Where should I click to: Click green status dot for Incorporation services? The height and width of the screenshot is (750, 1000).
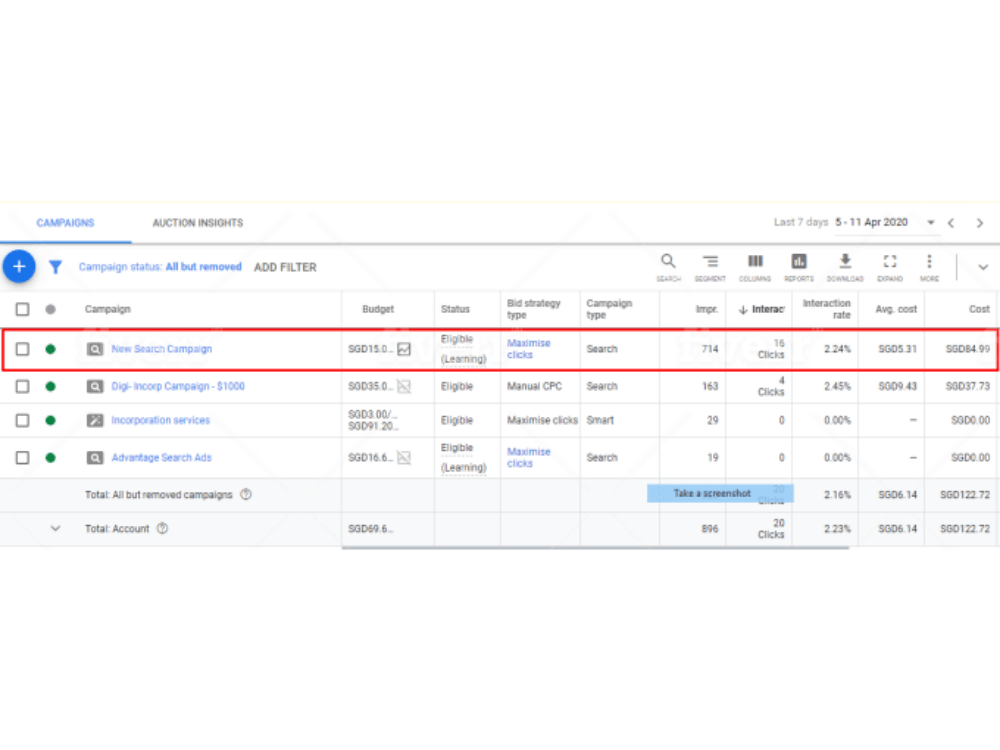point(50,420)
